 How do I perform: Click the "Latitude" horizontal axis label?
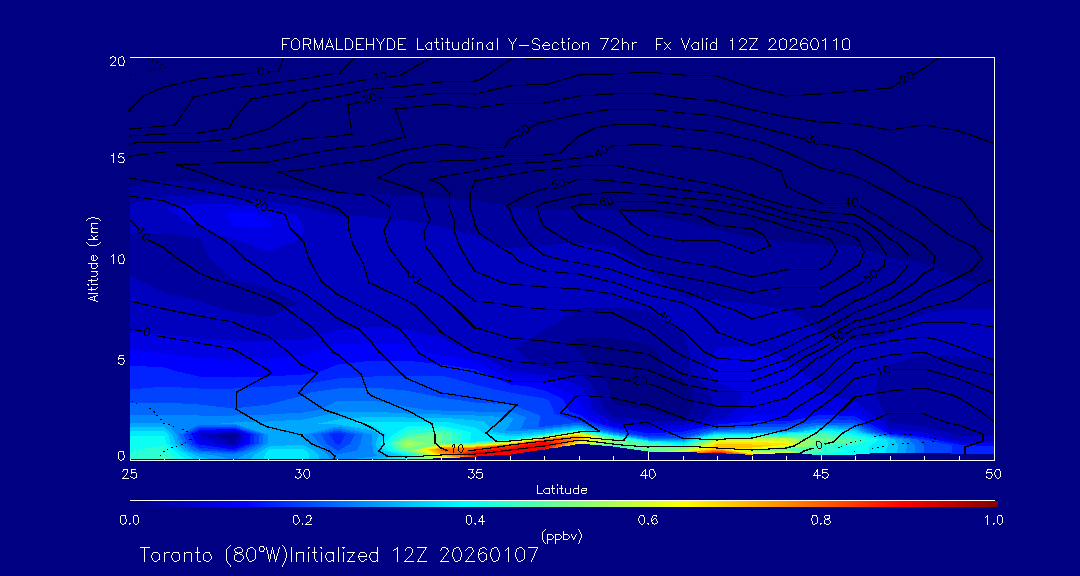coord(561,491)
